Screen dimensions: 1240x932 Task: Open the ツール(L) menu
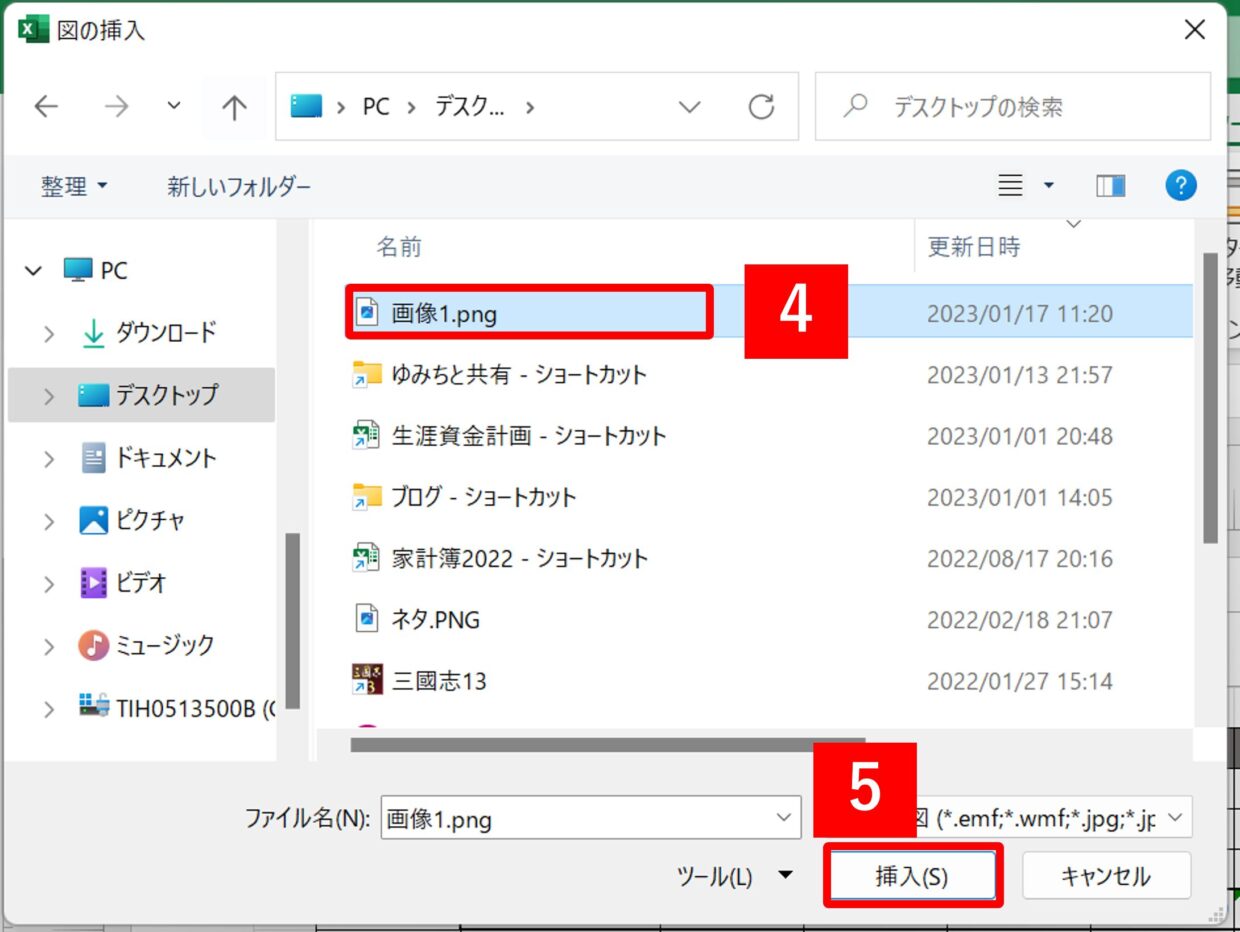[735, 876]
